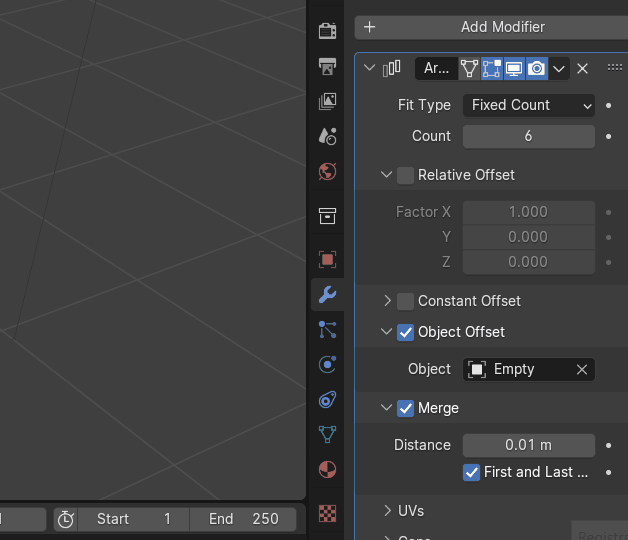This screenshot has height=540, width=628.
Task: Click the Factor X value field
Action: click(x=529, y=212)
